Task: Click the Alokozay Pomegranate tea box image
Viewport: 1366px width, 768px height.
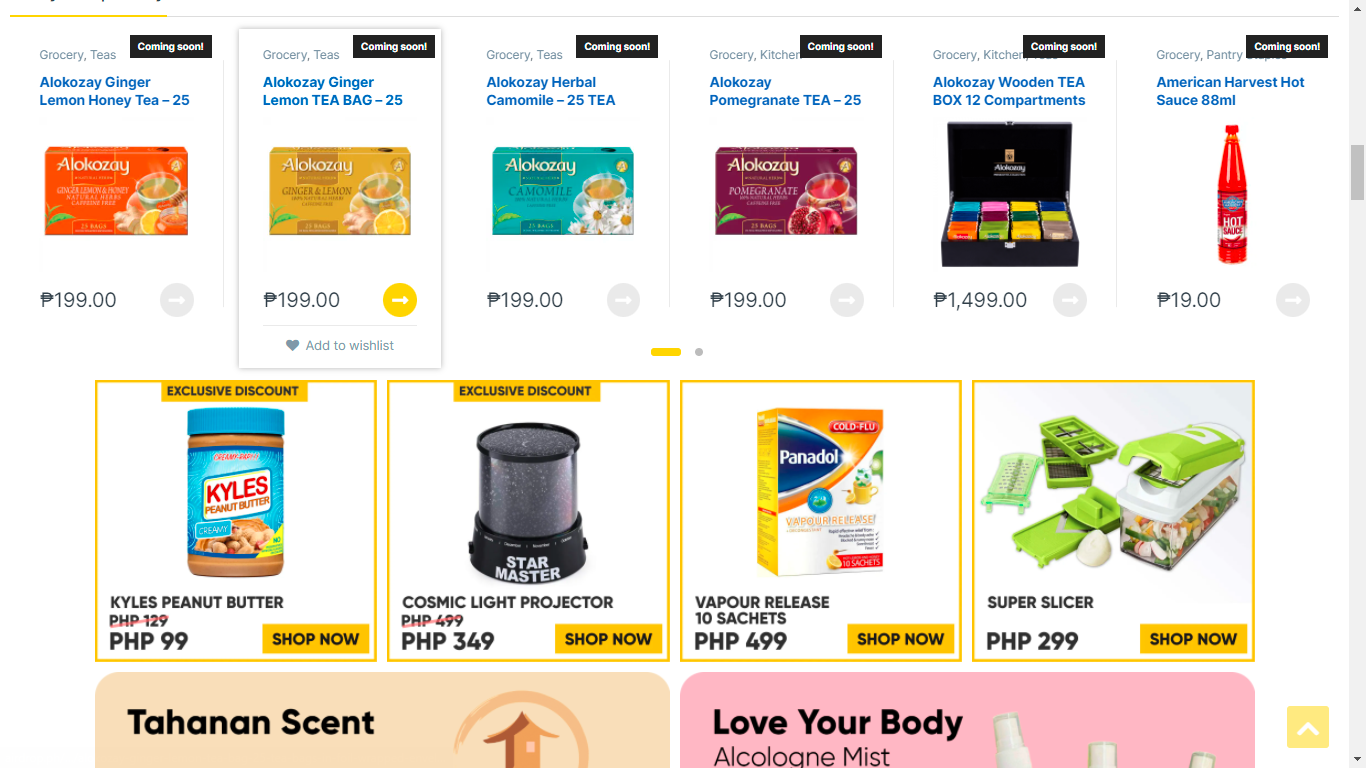Action: pos(786,191)
